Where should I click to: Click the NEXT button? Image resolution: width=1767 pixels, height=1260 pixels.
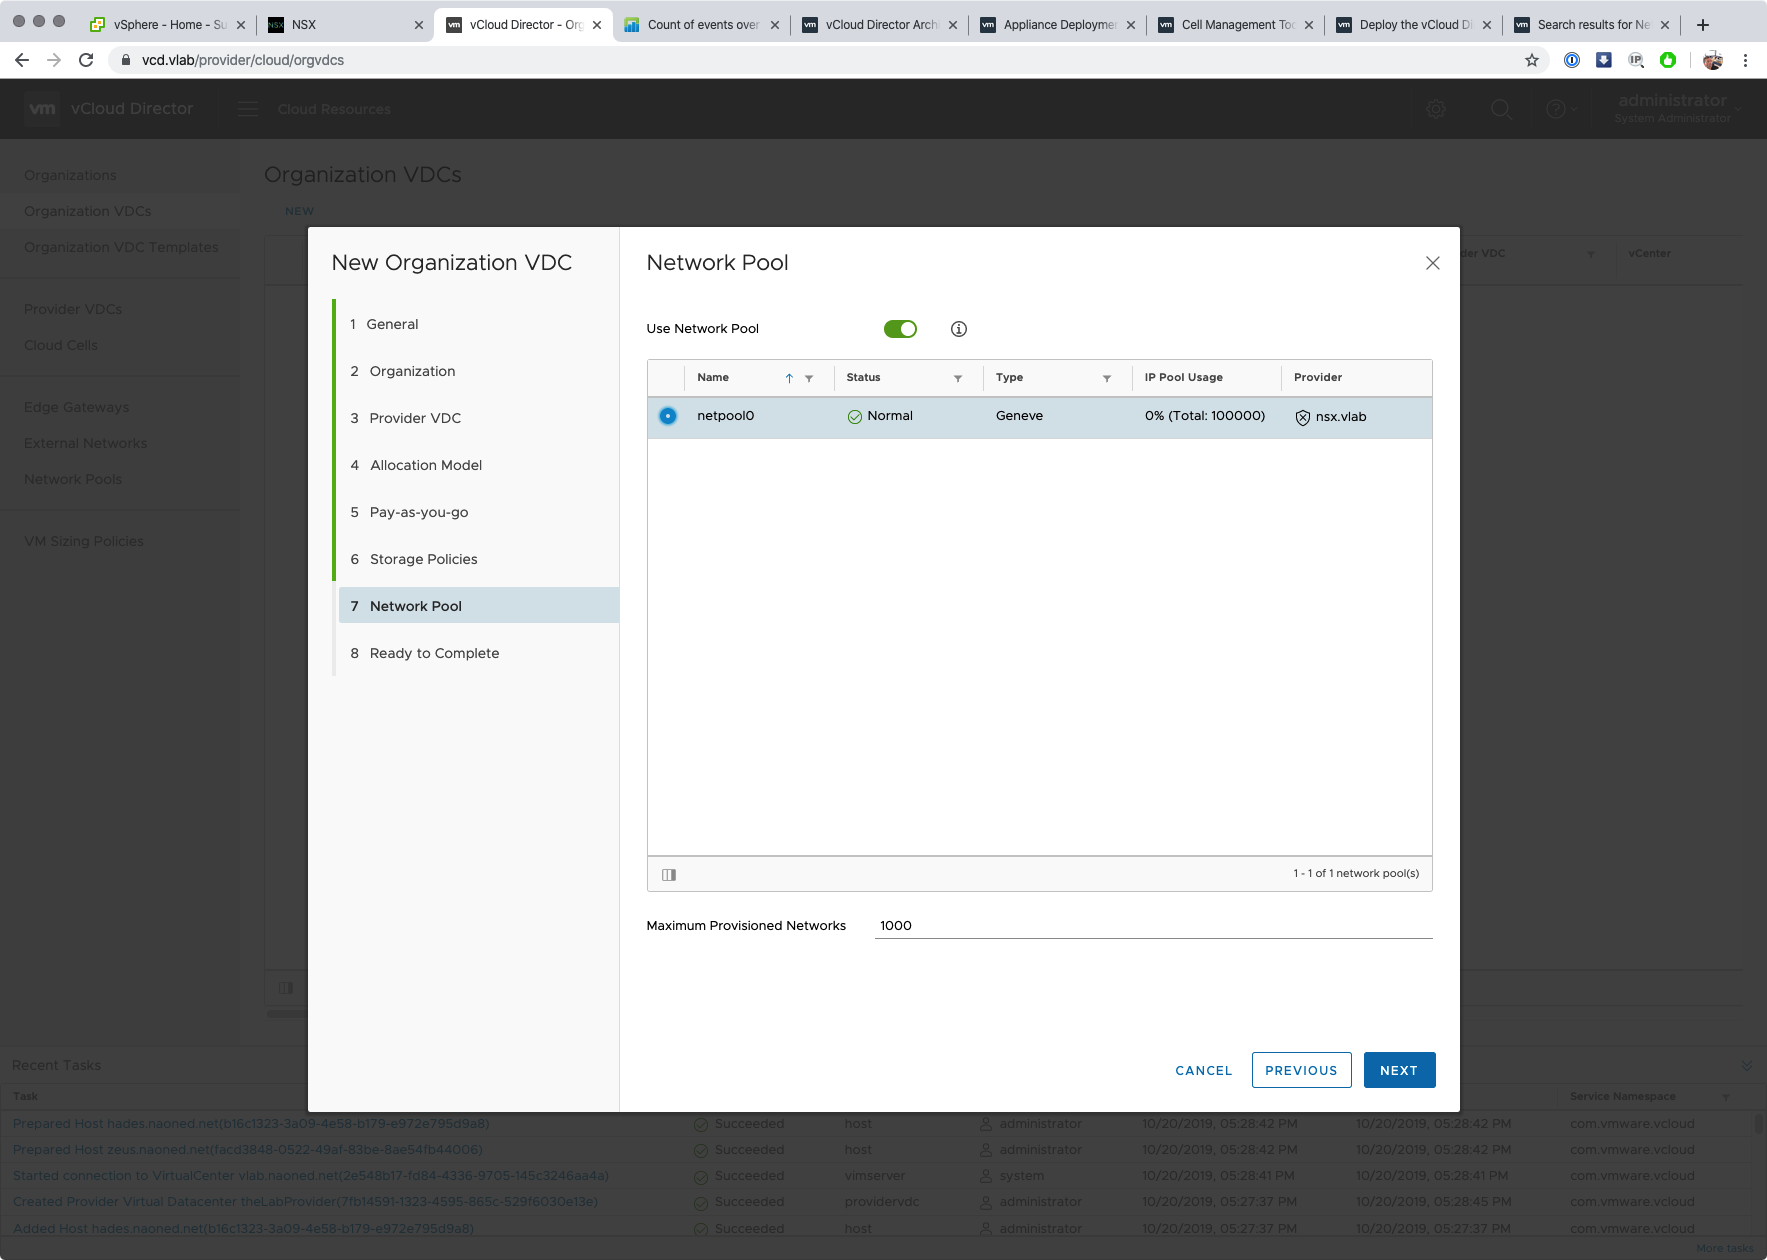point(1398,1070)
